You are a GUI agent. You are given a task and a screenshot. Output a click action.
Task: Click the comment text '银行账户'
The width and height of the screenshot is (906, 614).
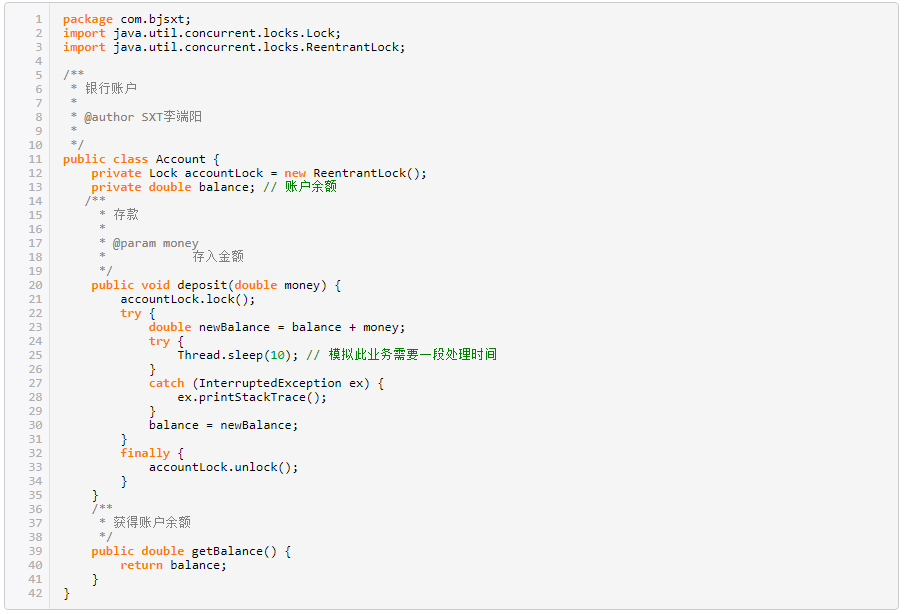coord(111,88)
